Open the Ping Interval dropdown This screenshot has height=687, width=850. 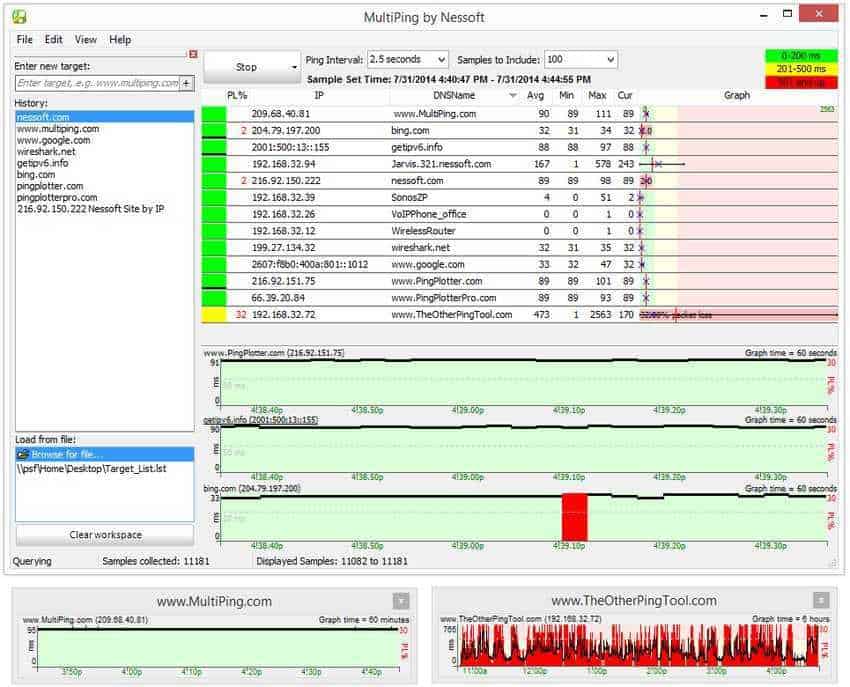408,59
